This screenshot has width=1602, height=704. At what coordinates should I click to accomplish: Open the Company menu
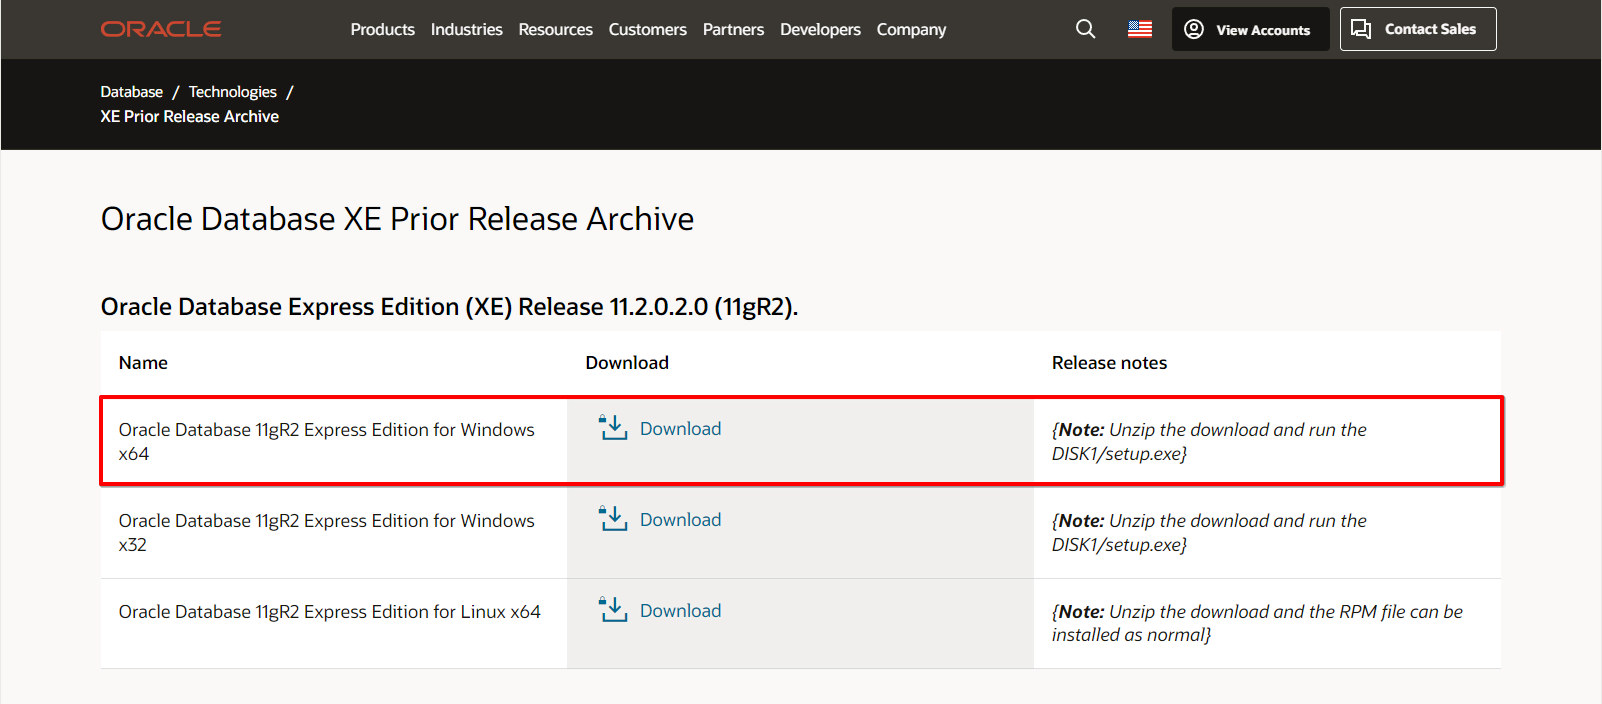click(911, 30)
